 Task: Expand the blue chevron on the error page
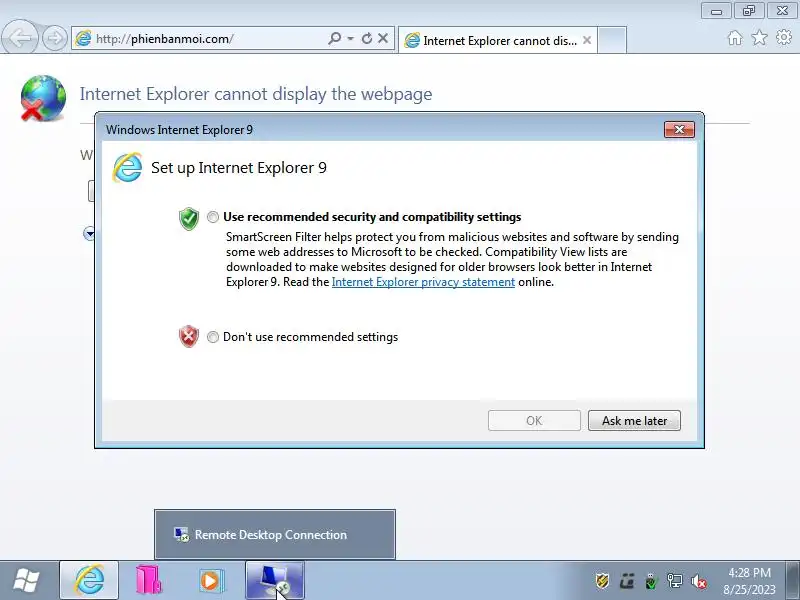coord(89,234)
